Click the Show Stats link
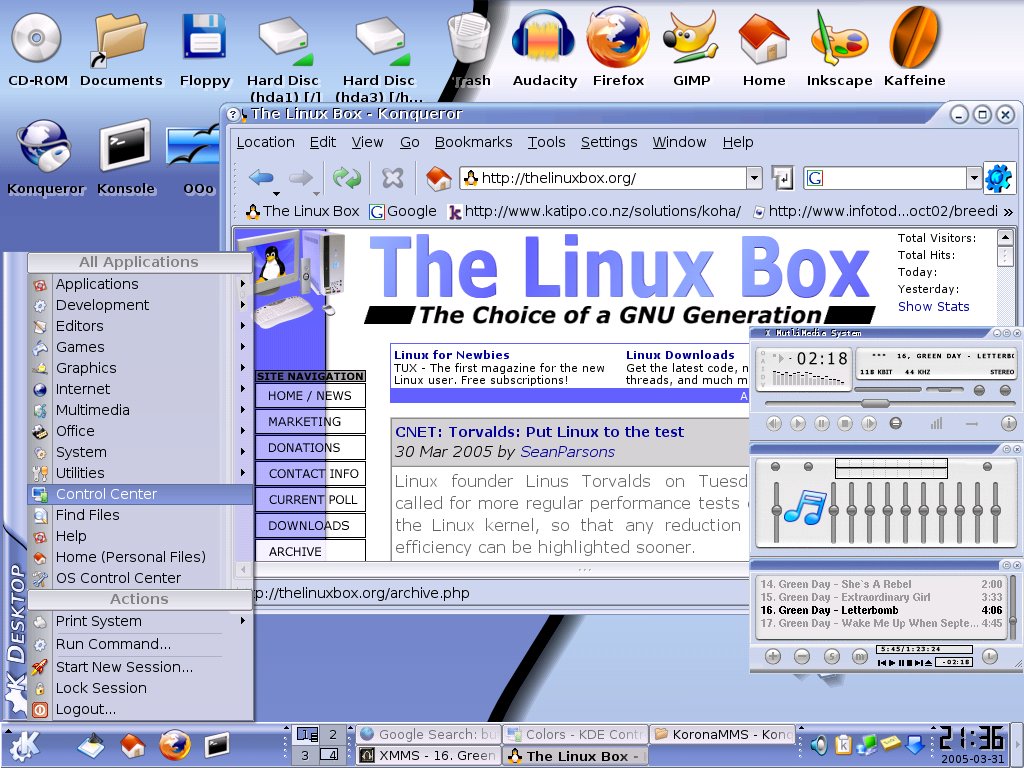 (x=933, y=306)
